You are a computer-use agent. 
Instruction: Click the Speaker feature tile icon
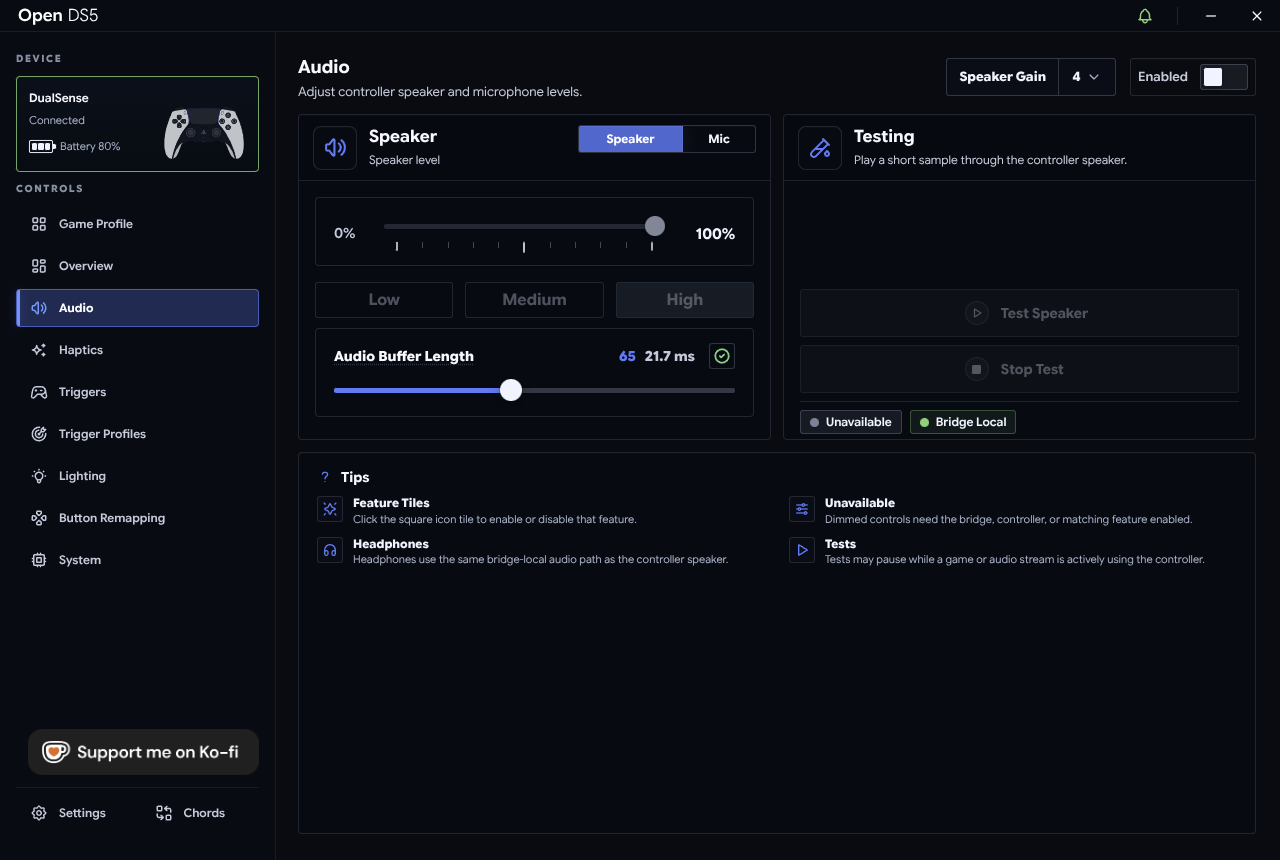[x=335, y=148]
